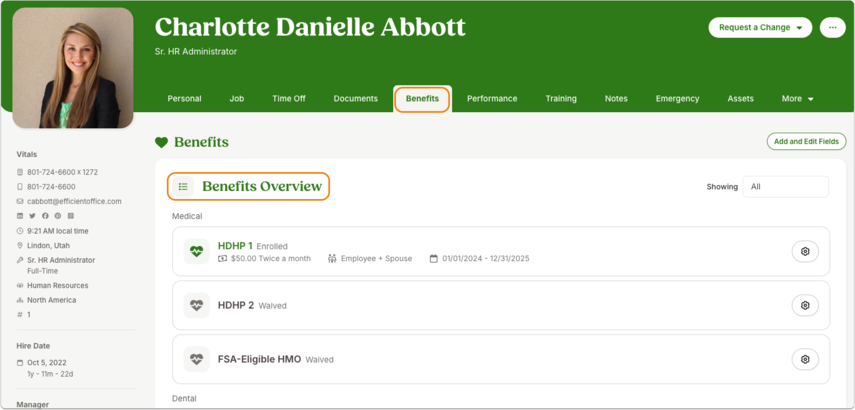This screenshot has height=410, width=855.
Task: Open the Time Off tab
Action: coord(289,99)
